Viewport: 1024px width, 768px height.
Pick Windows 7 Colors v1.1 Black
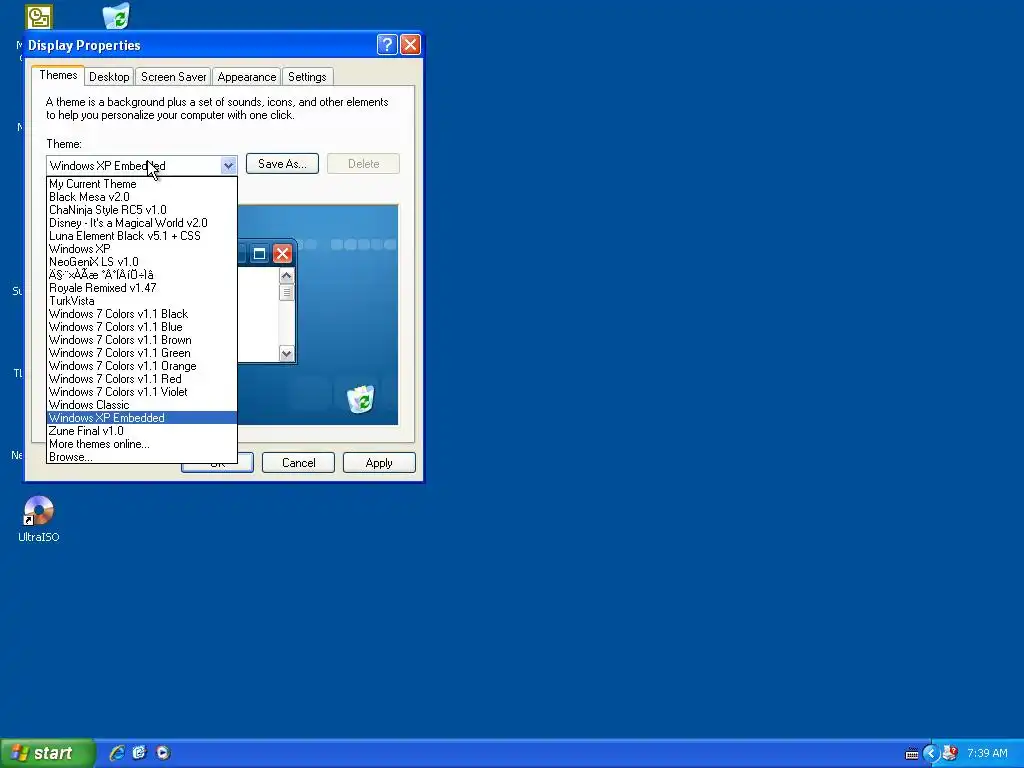(x=142, y=314)
